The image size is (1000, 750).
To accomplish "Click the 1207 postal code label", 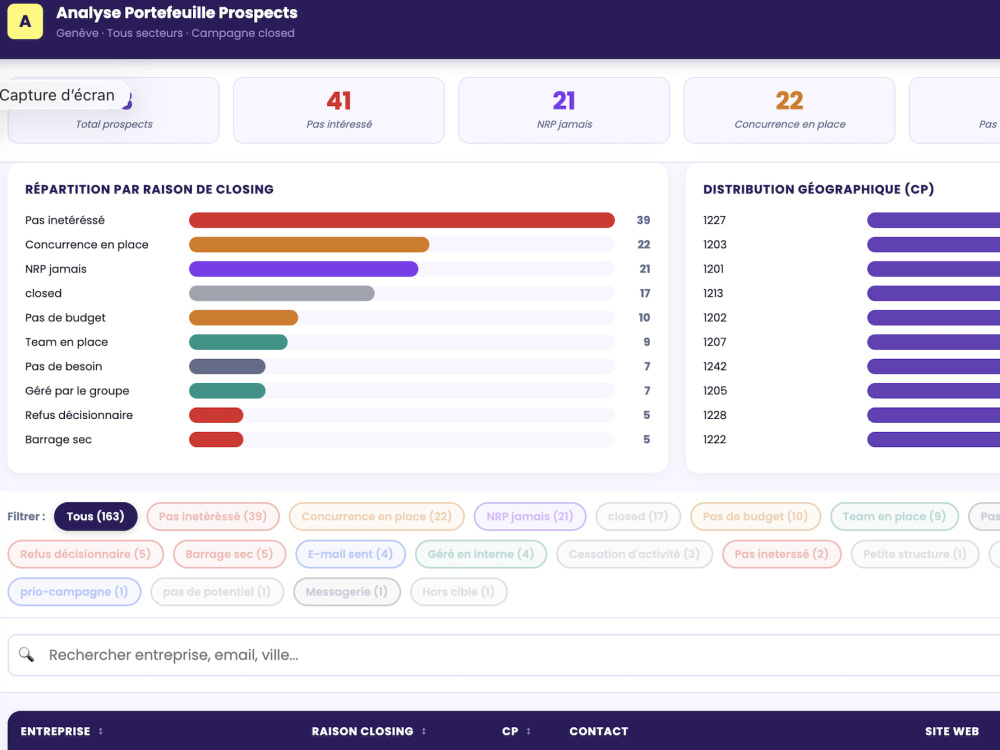I will point(714,342).
